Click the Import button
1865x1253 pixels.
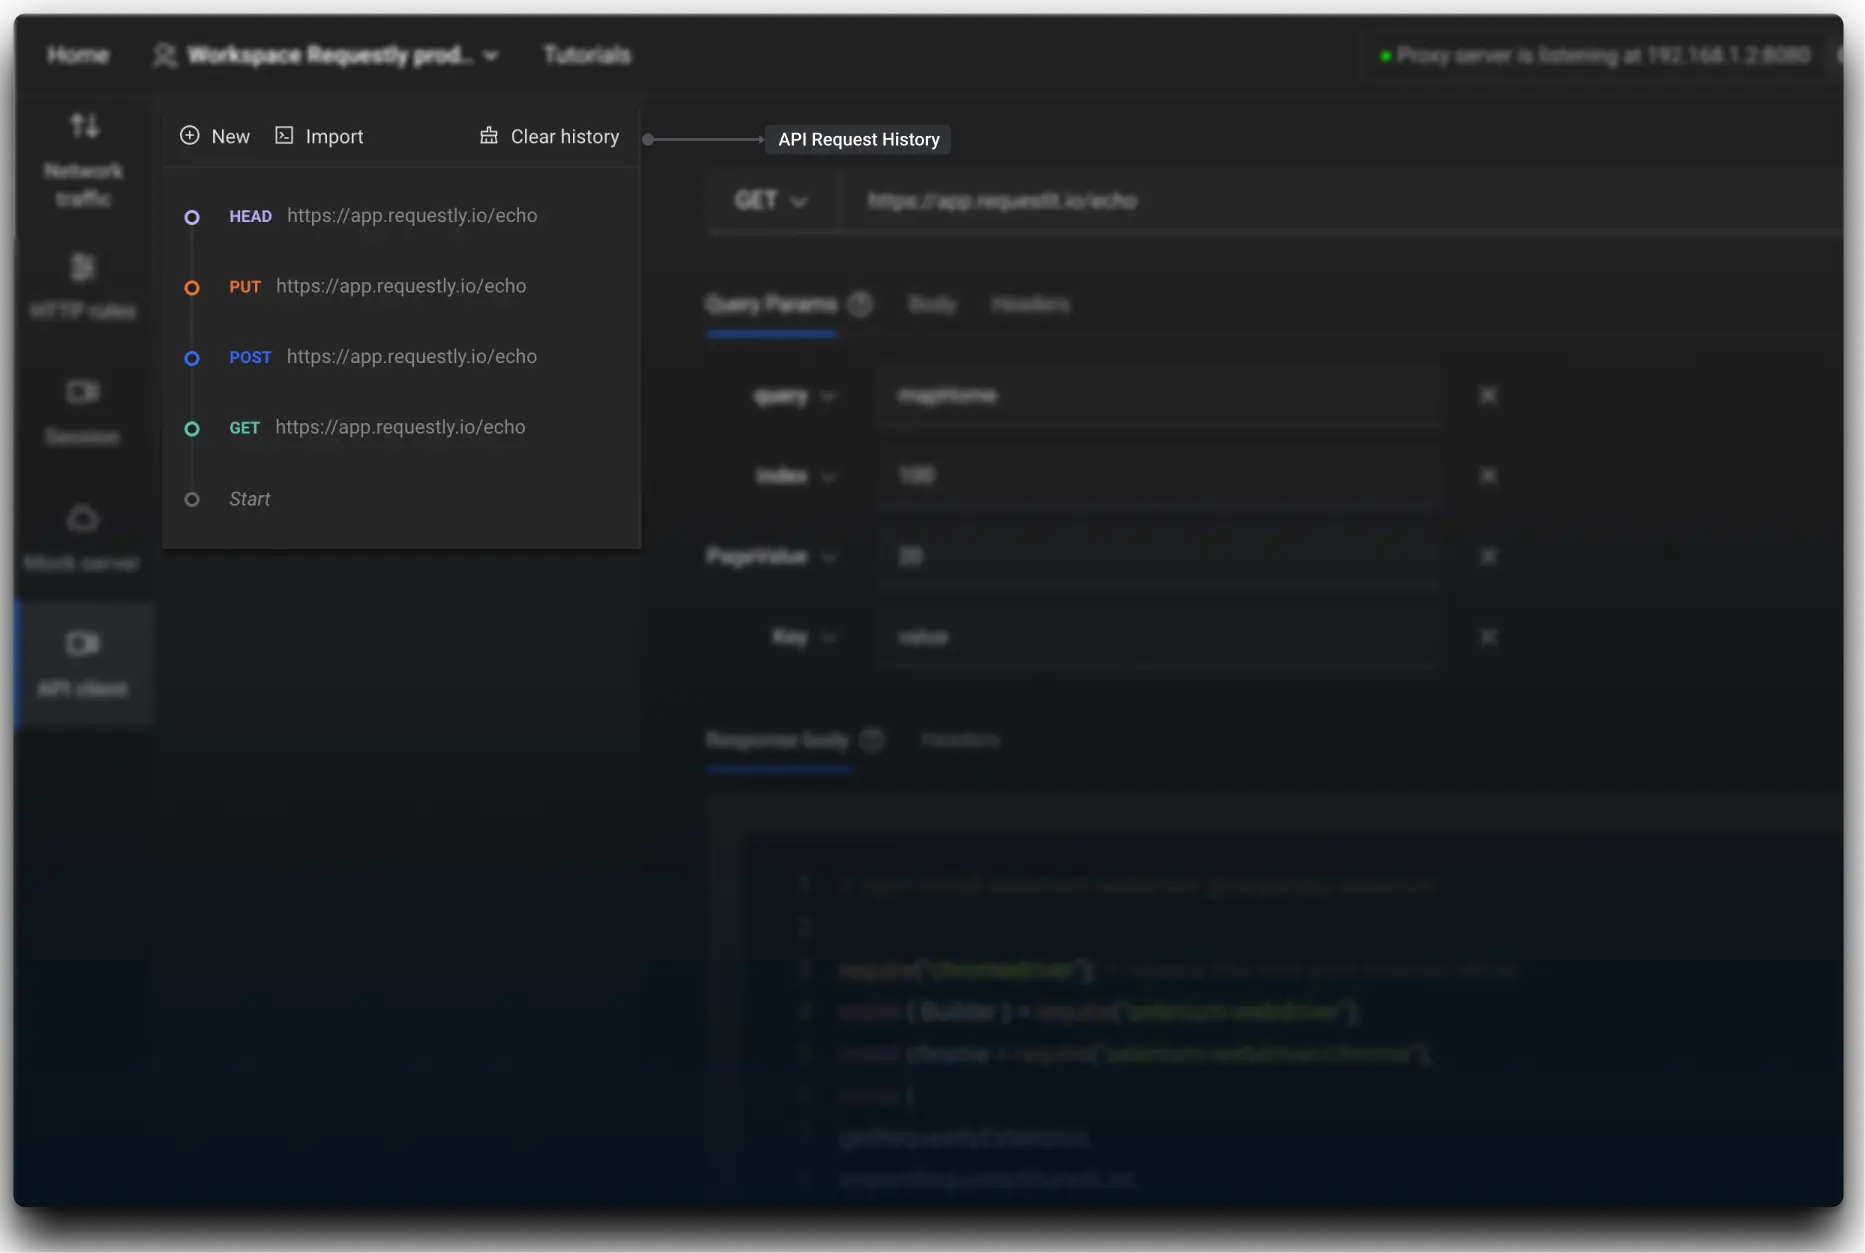(319, 136)
